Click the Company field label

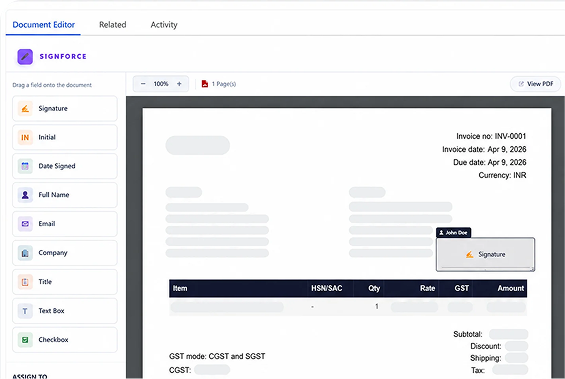pyautogui.click(x=53, y=253)
